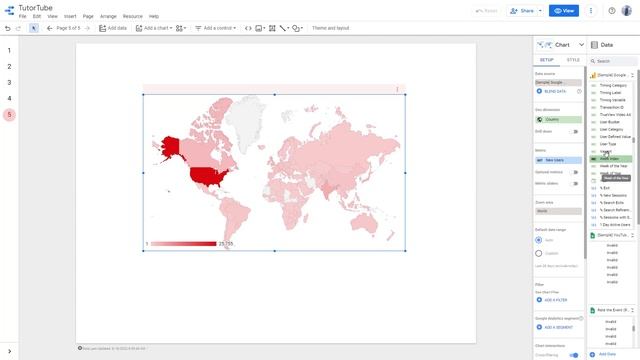Click the Theme and layout button
Screen dimensions: 640x360
point(331,28)
